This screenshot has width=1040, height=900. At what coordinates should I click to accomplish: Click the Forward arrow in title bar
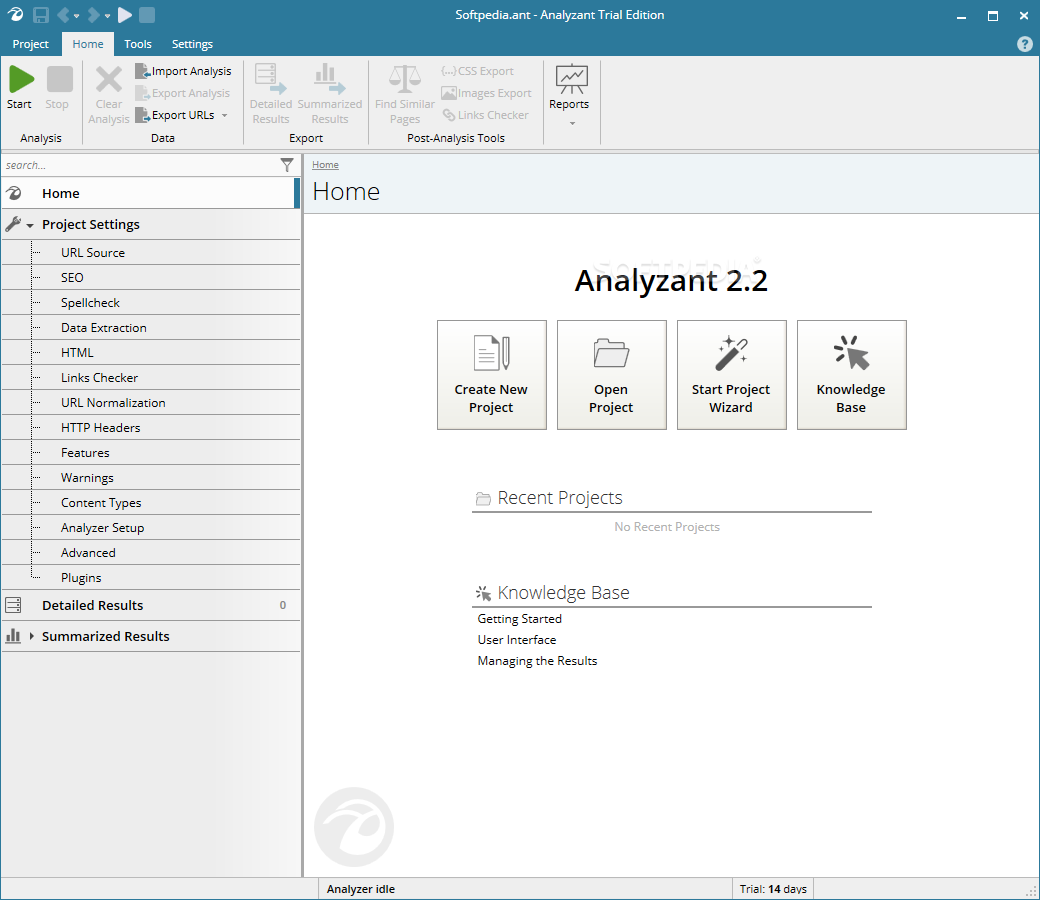click(94, 15)
